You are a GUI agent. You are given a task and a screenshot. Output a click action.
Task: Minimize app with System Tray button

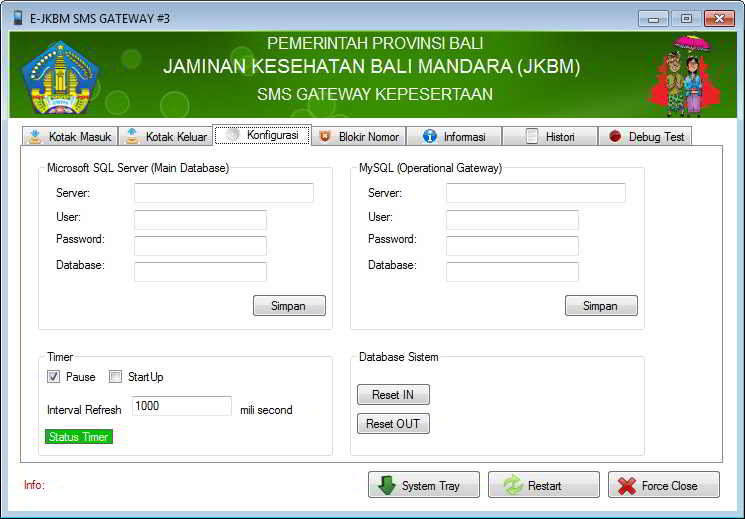(424, 486)
